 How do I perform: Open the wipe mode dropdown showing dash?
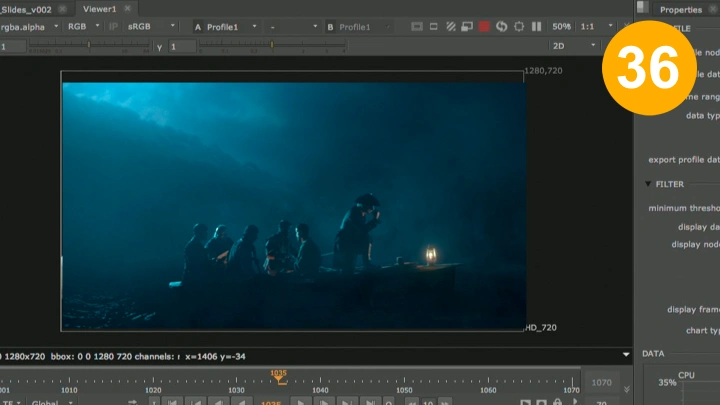point(293,27)
